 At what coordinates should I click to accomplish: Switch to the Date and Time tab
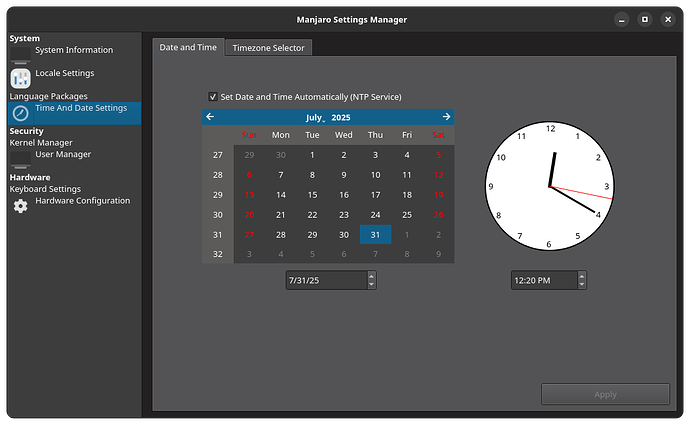pos(188,47)
